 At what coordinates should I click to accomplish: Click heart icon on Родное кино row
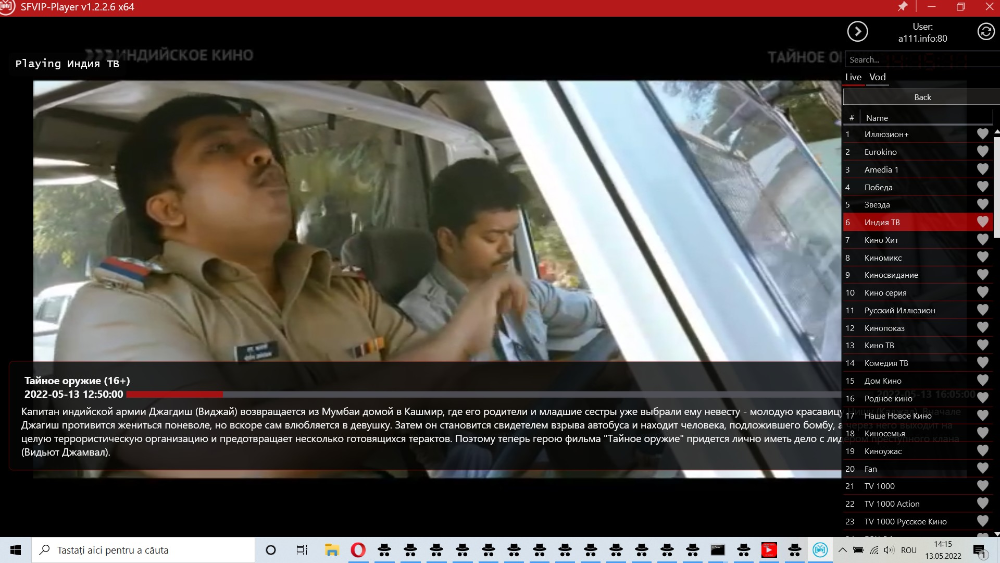point(982,398)
